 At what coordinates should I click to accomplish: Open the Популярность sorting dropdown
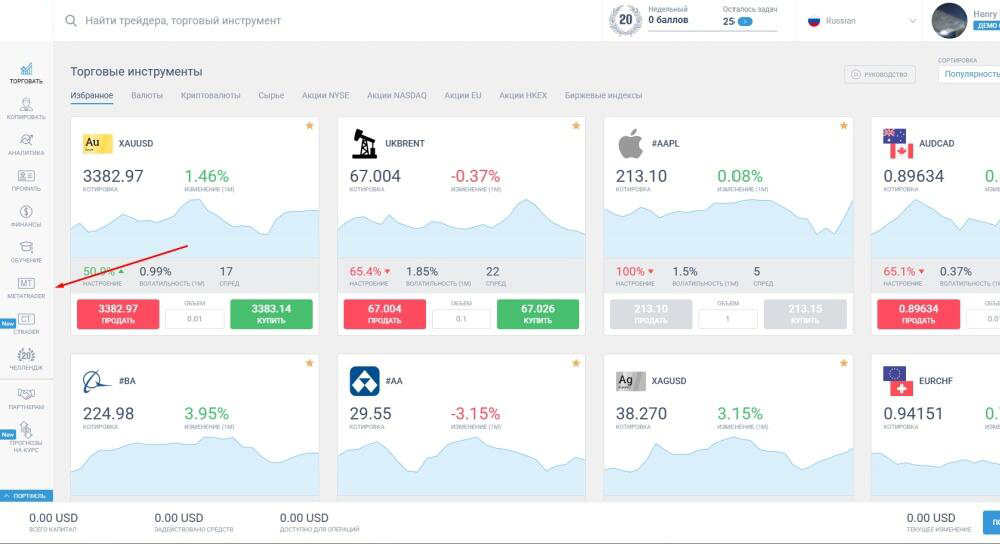tap(970, 74)
